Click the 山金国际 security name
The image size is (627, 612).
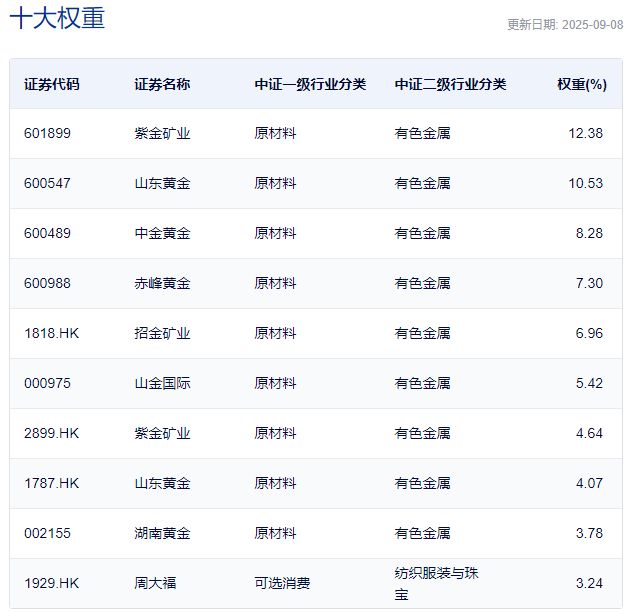click(x=162, y=383)
